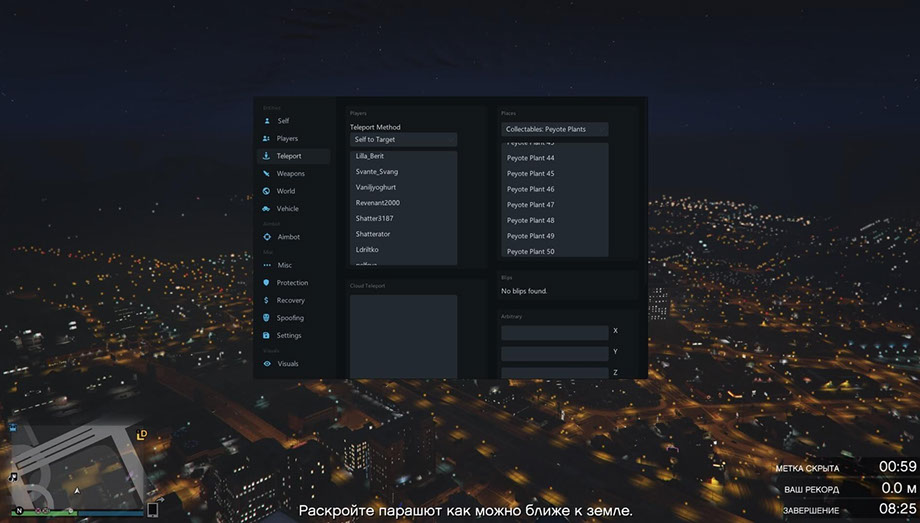Expand the Collectables: Peyote Plants dropdown

tap(554, 130)
